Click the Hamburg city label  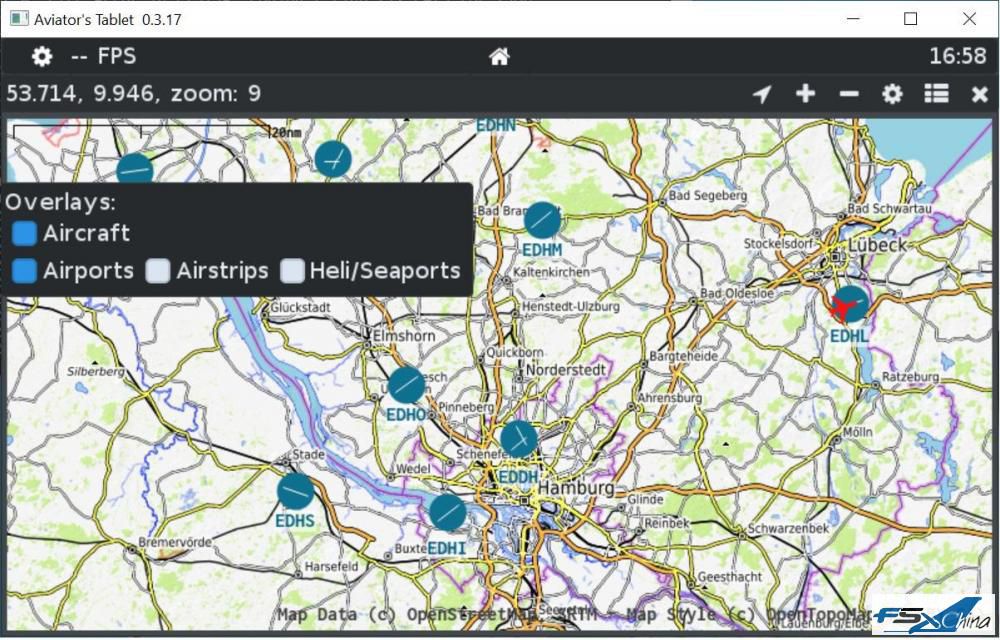pyautogui.click(x=577, y=488)
